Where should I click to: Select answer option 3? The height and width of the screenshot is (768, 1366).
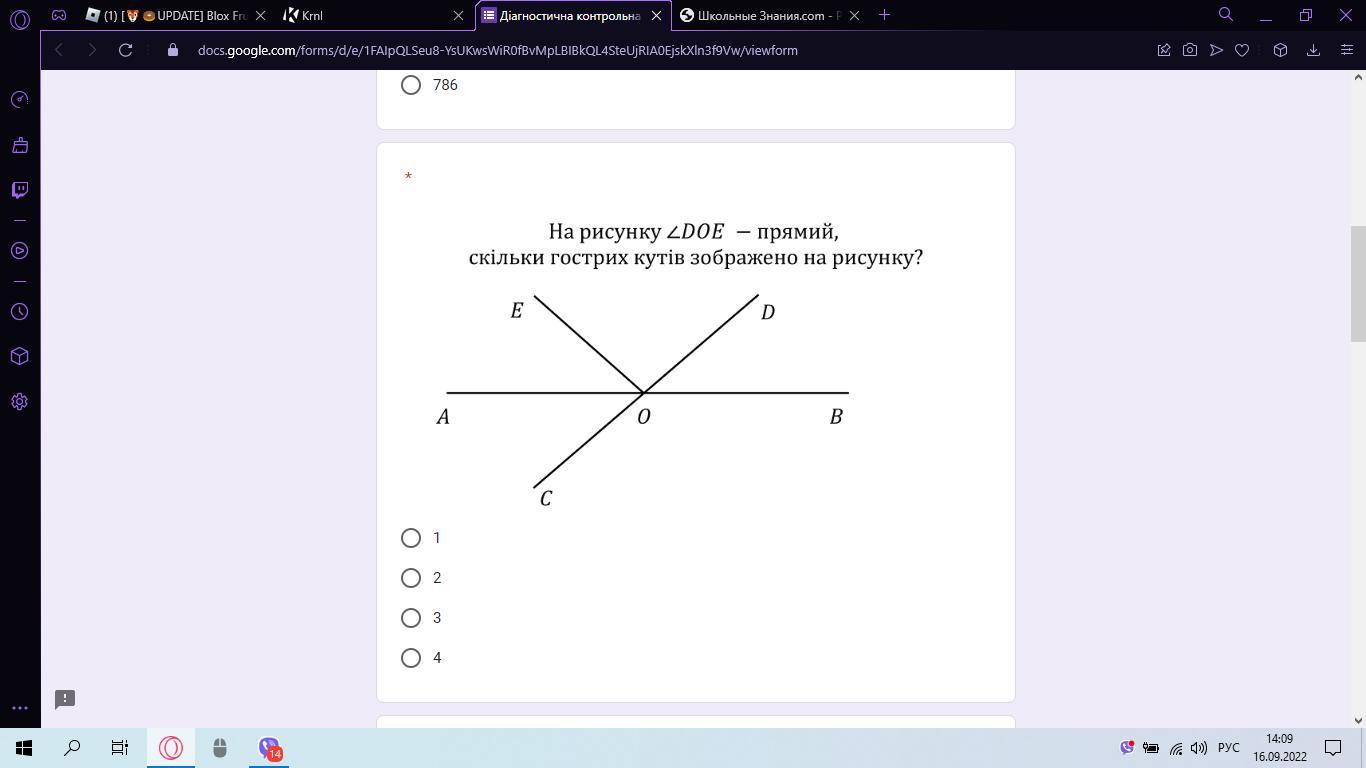pyautogui.click(x=411, y=618)
